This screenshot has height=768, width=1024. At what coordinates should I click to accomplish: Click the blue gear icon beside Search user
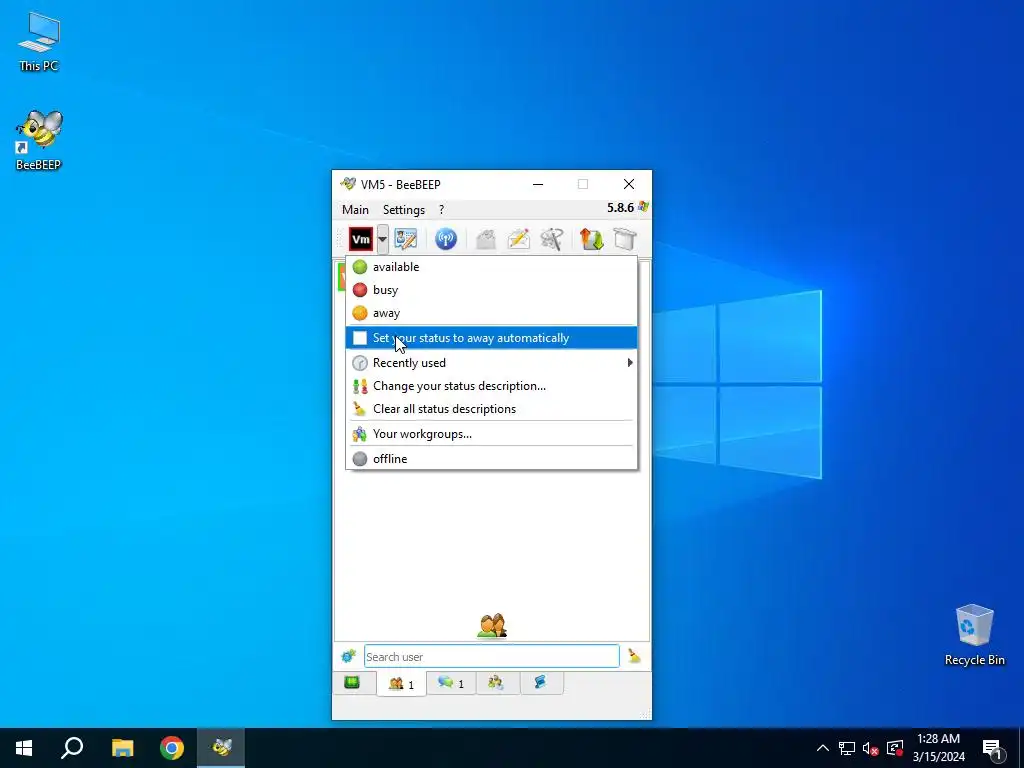pos(348,656)
